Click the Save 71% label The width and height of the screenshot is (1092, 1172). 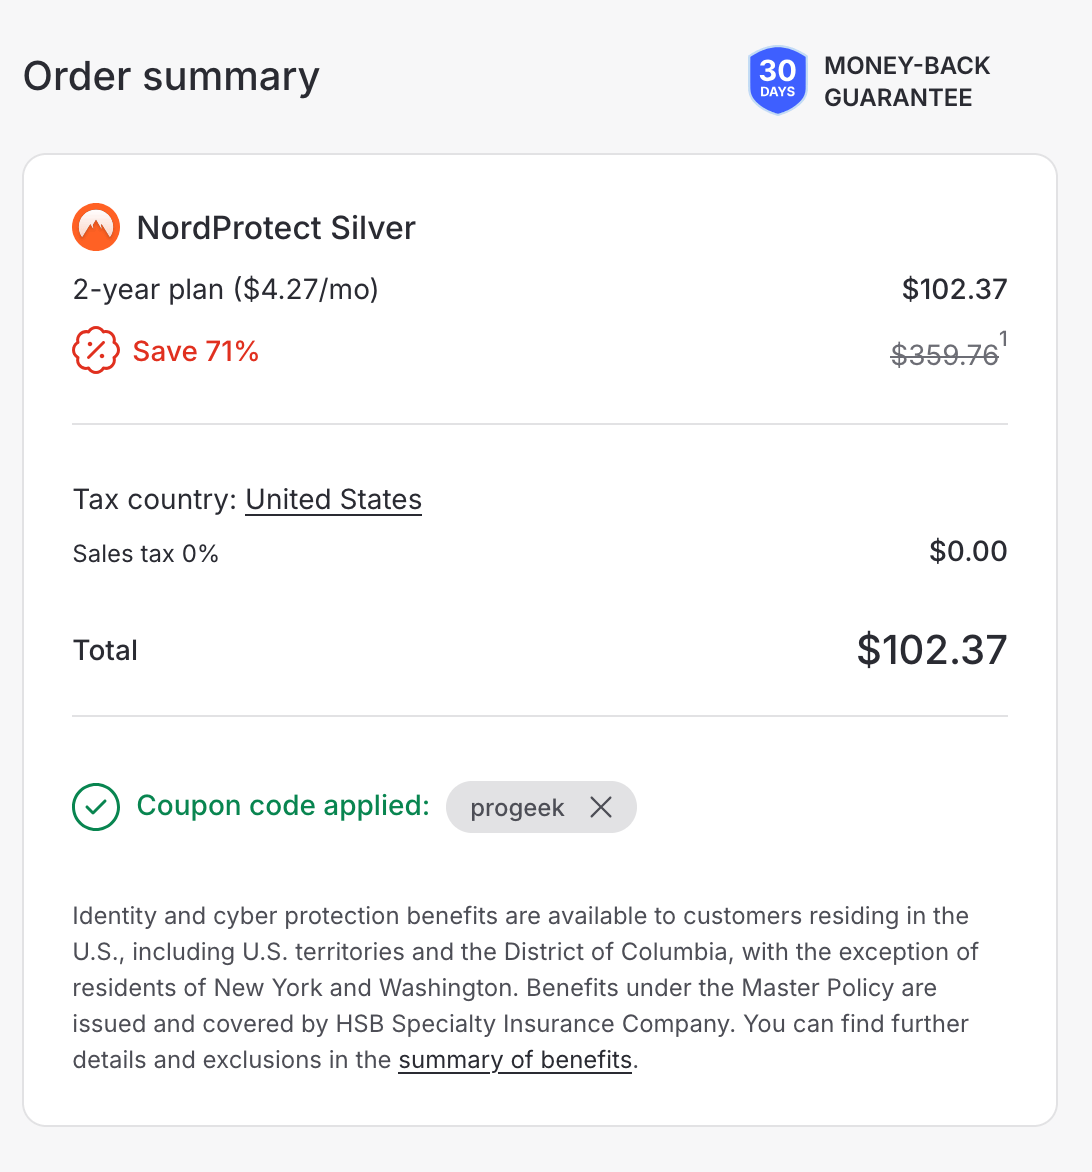click(196, 350)
